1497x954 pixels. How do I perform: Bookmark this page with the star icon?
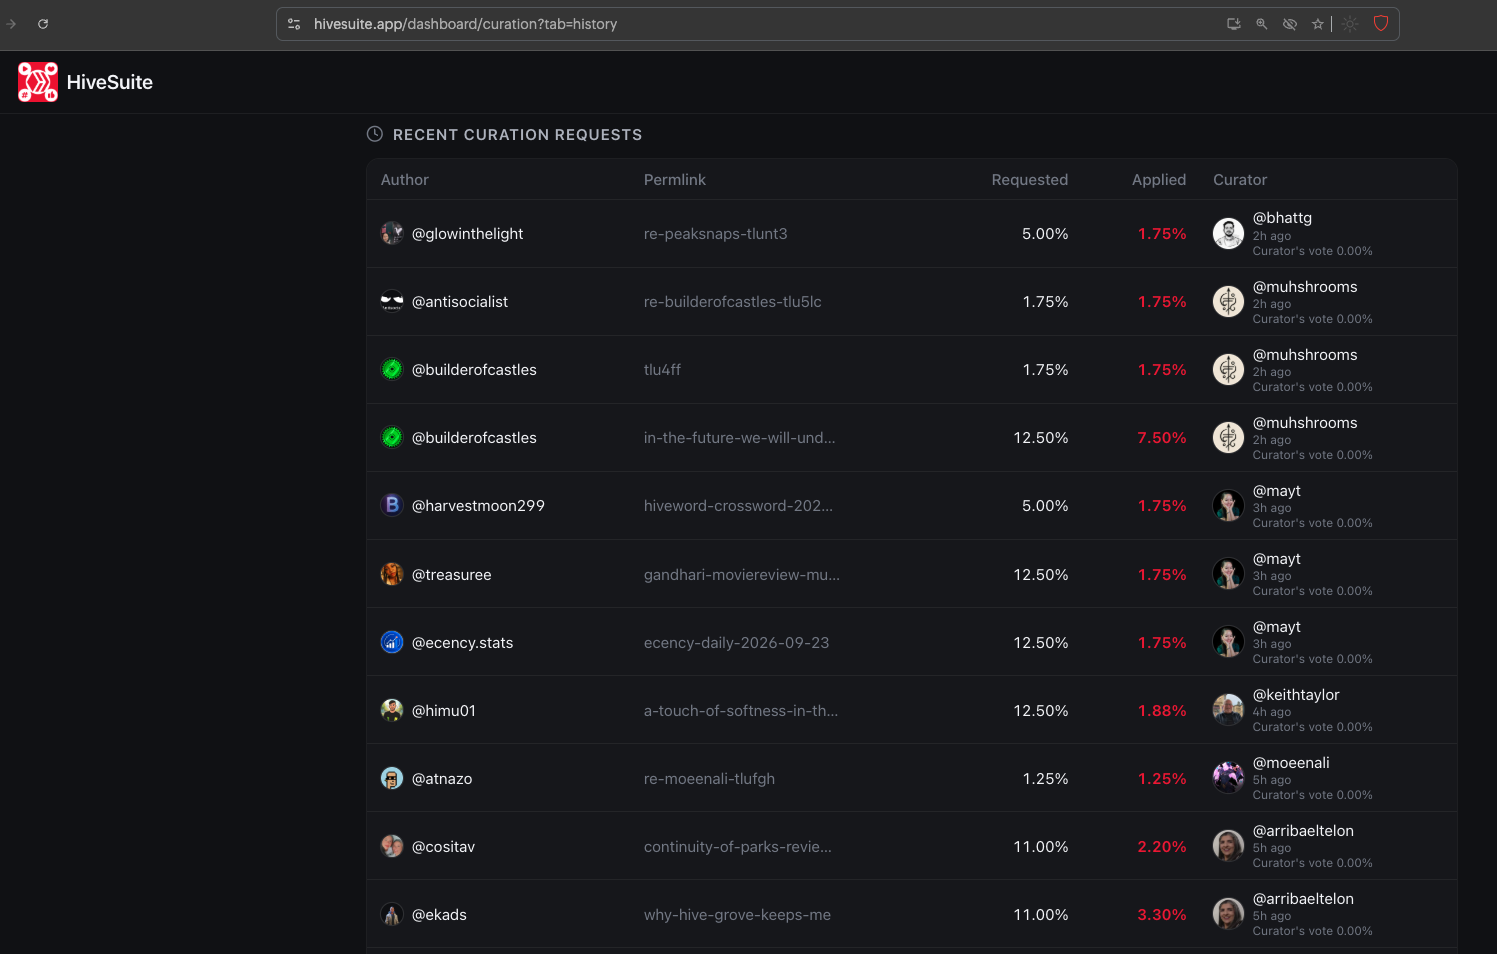click(x=1318, y=24)
